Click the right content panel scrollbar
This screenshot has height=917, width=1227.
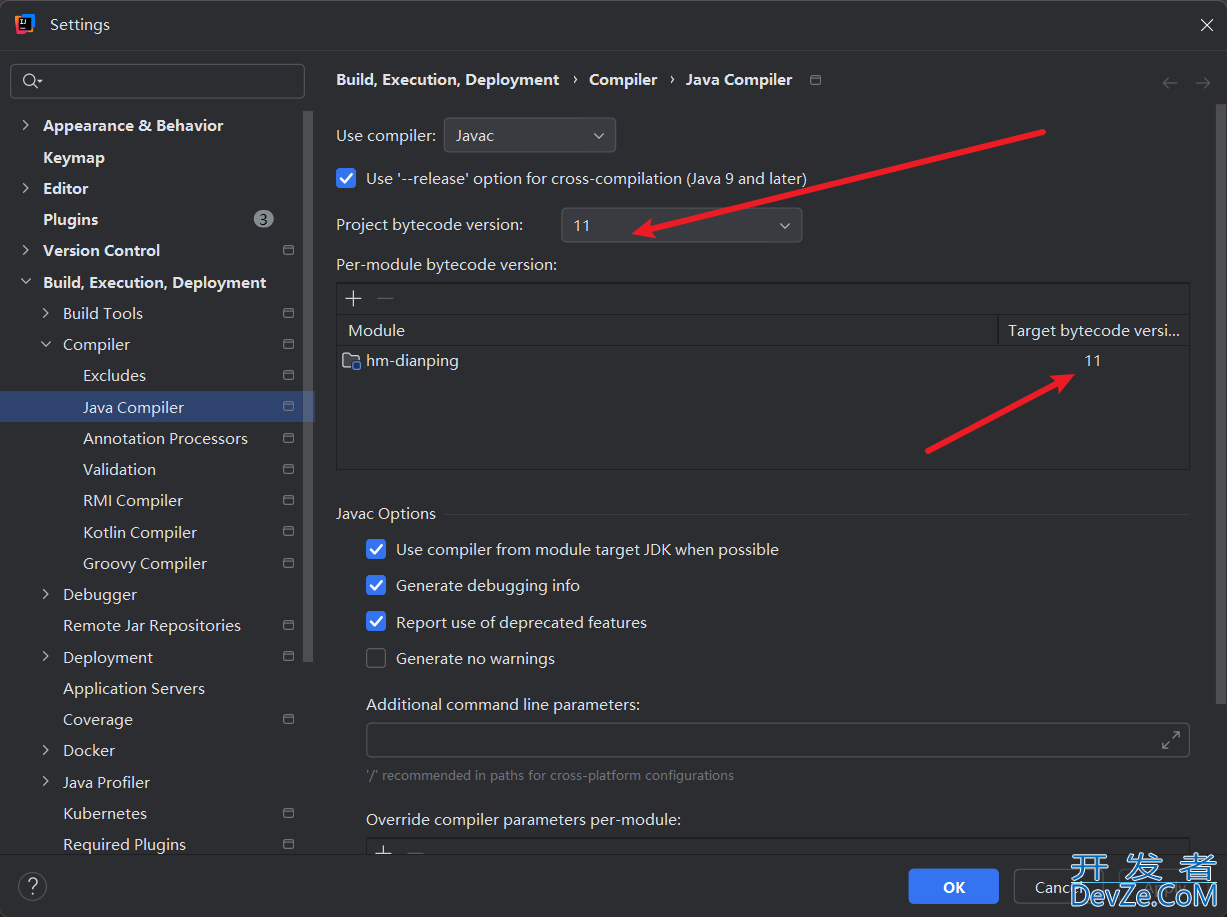[1219, 402]
